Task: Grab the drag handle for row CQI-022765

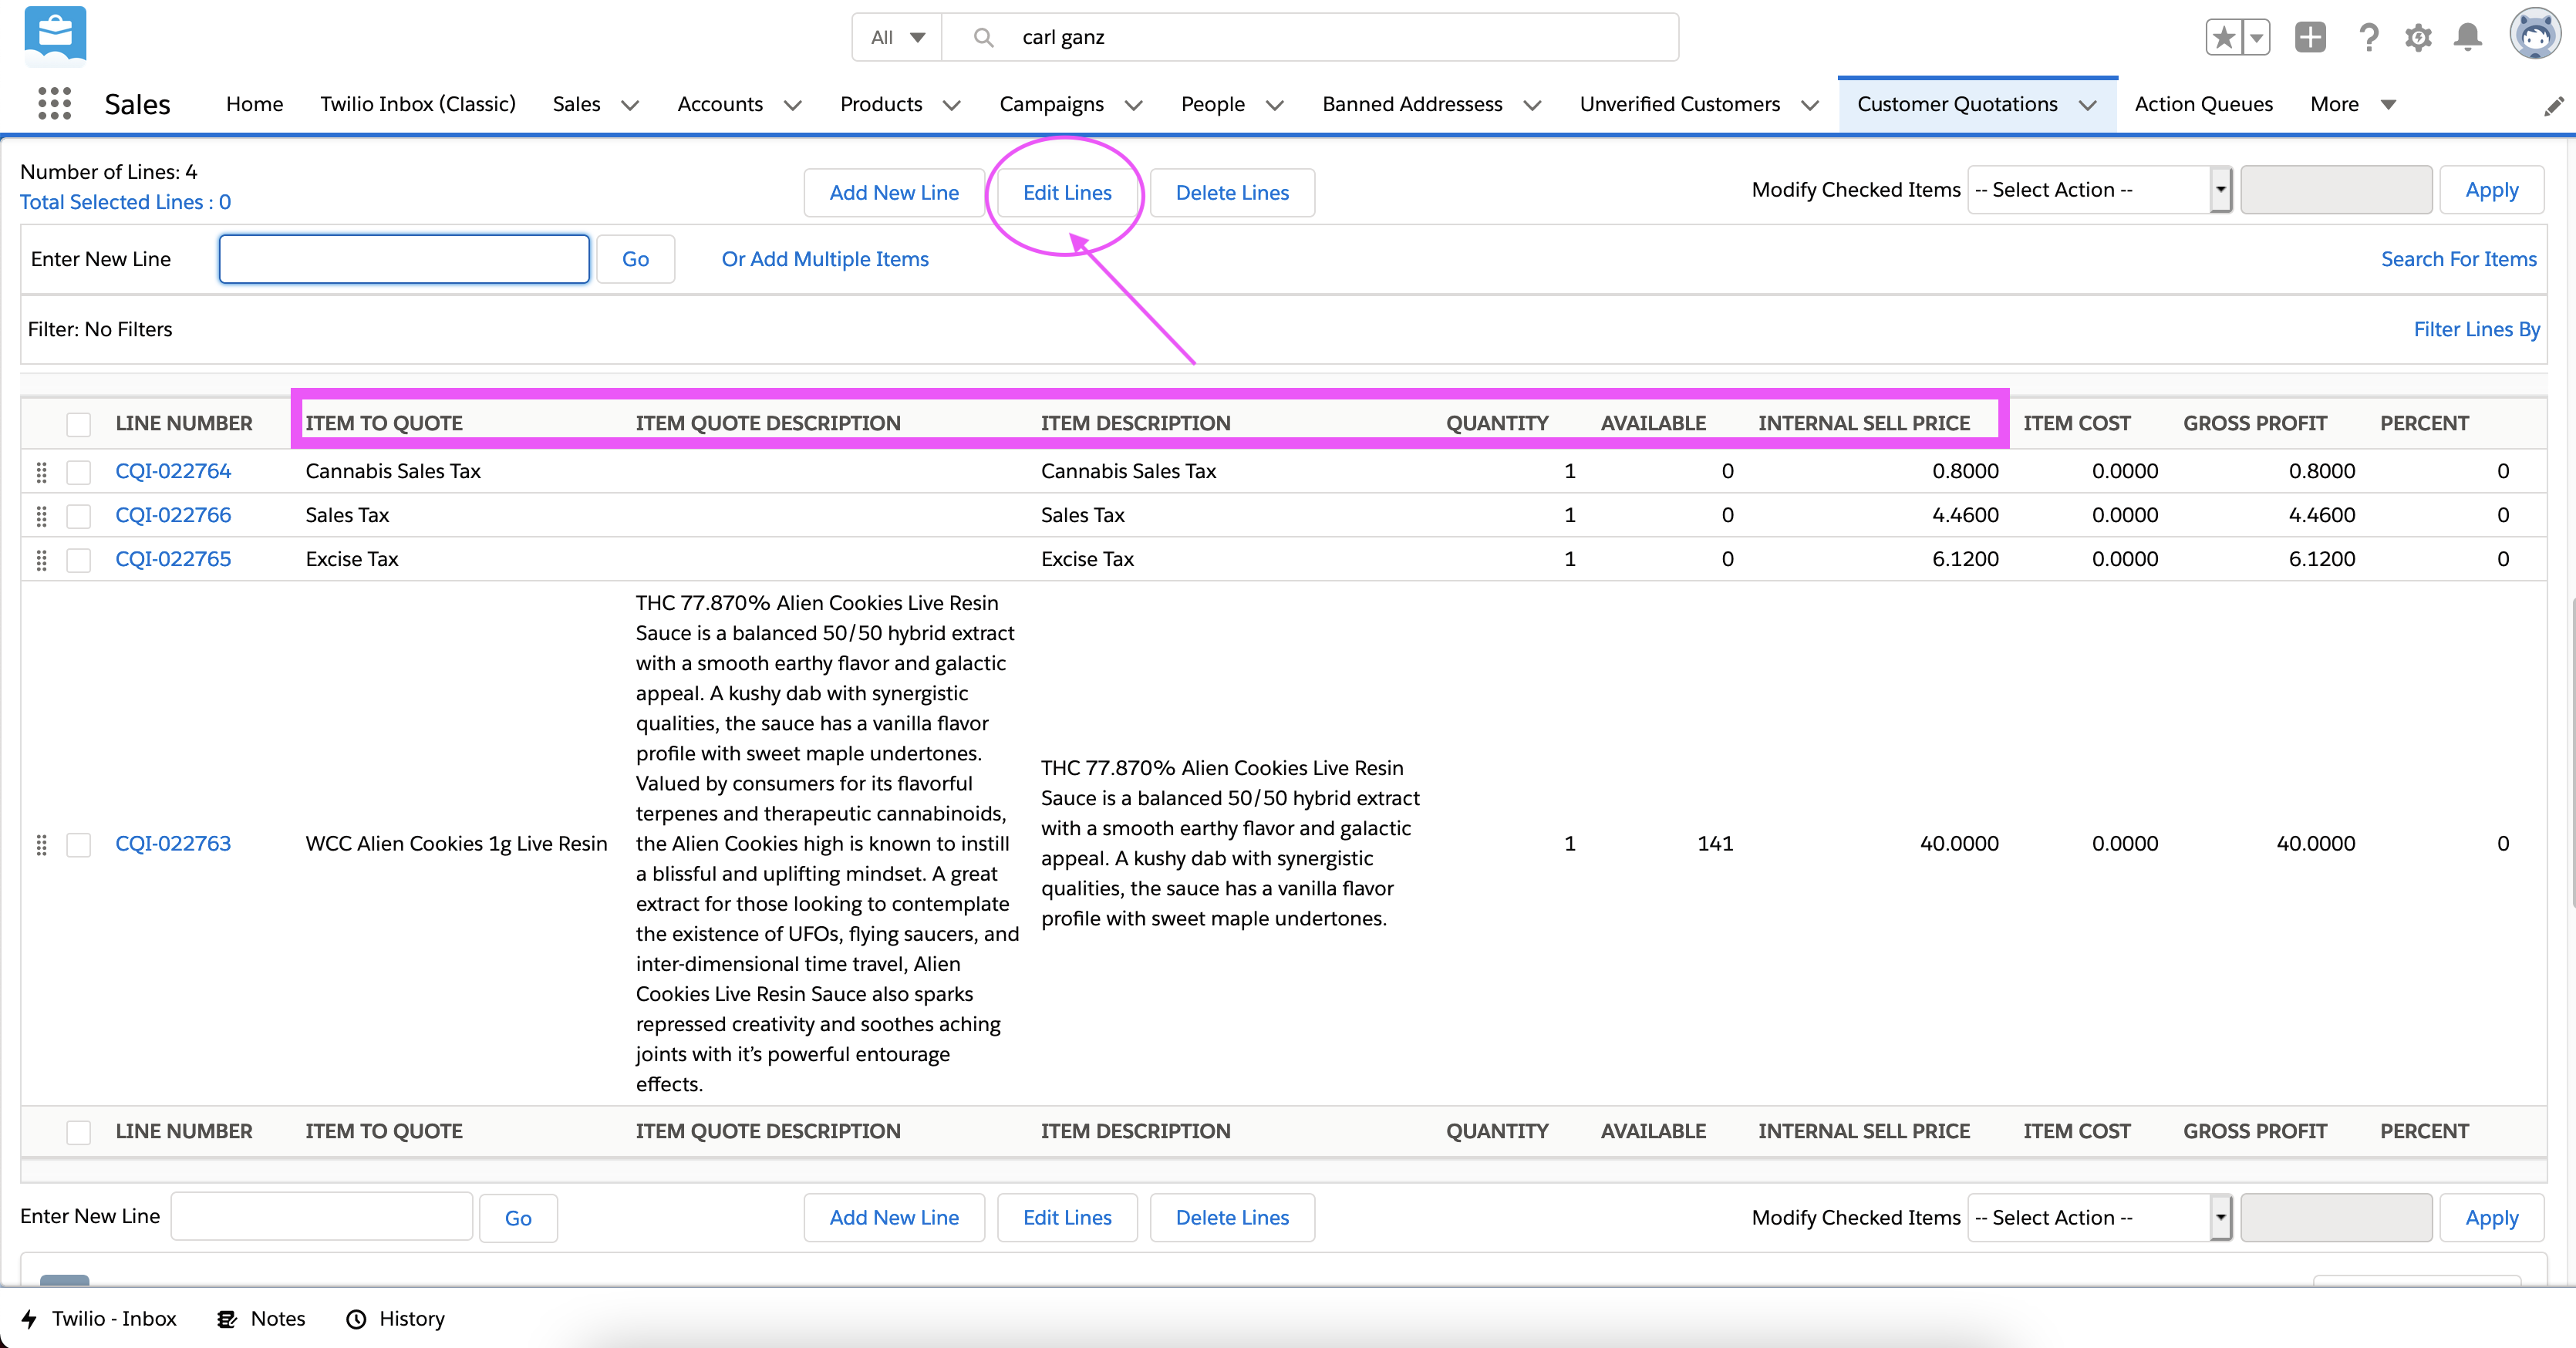Action: click(42, 560)
